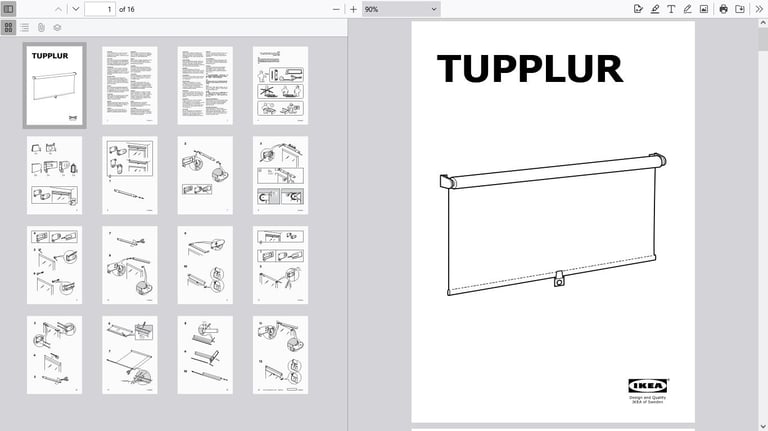Open the page 2 text thumbnail
The width and height of the screenshot is (768, 431).
130,85
